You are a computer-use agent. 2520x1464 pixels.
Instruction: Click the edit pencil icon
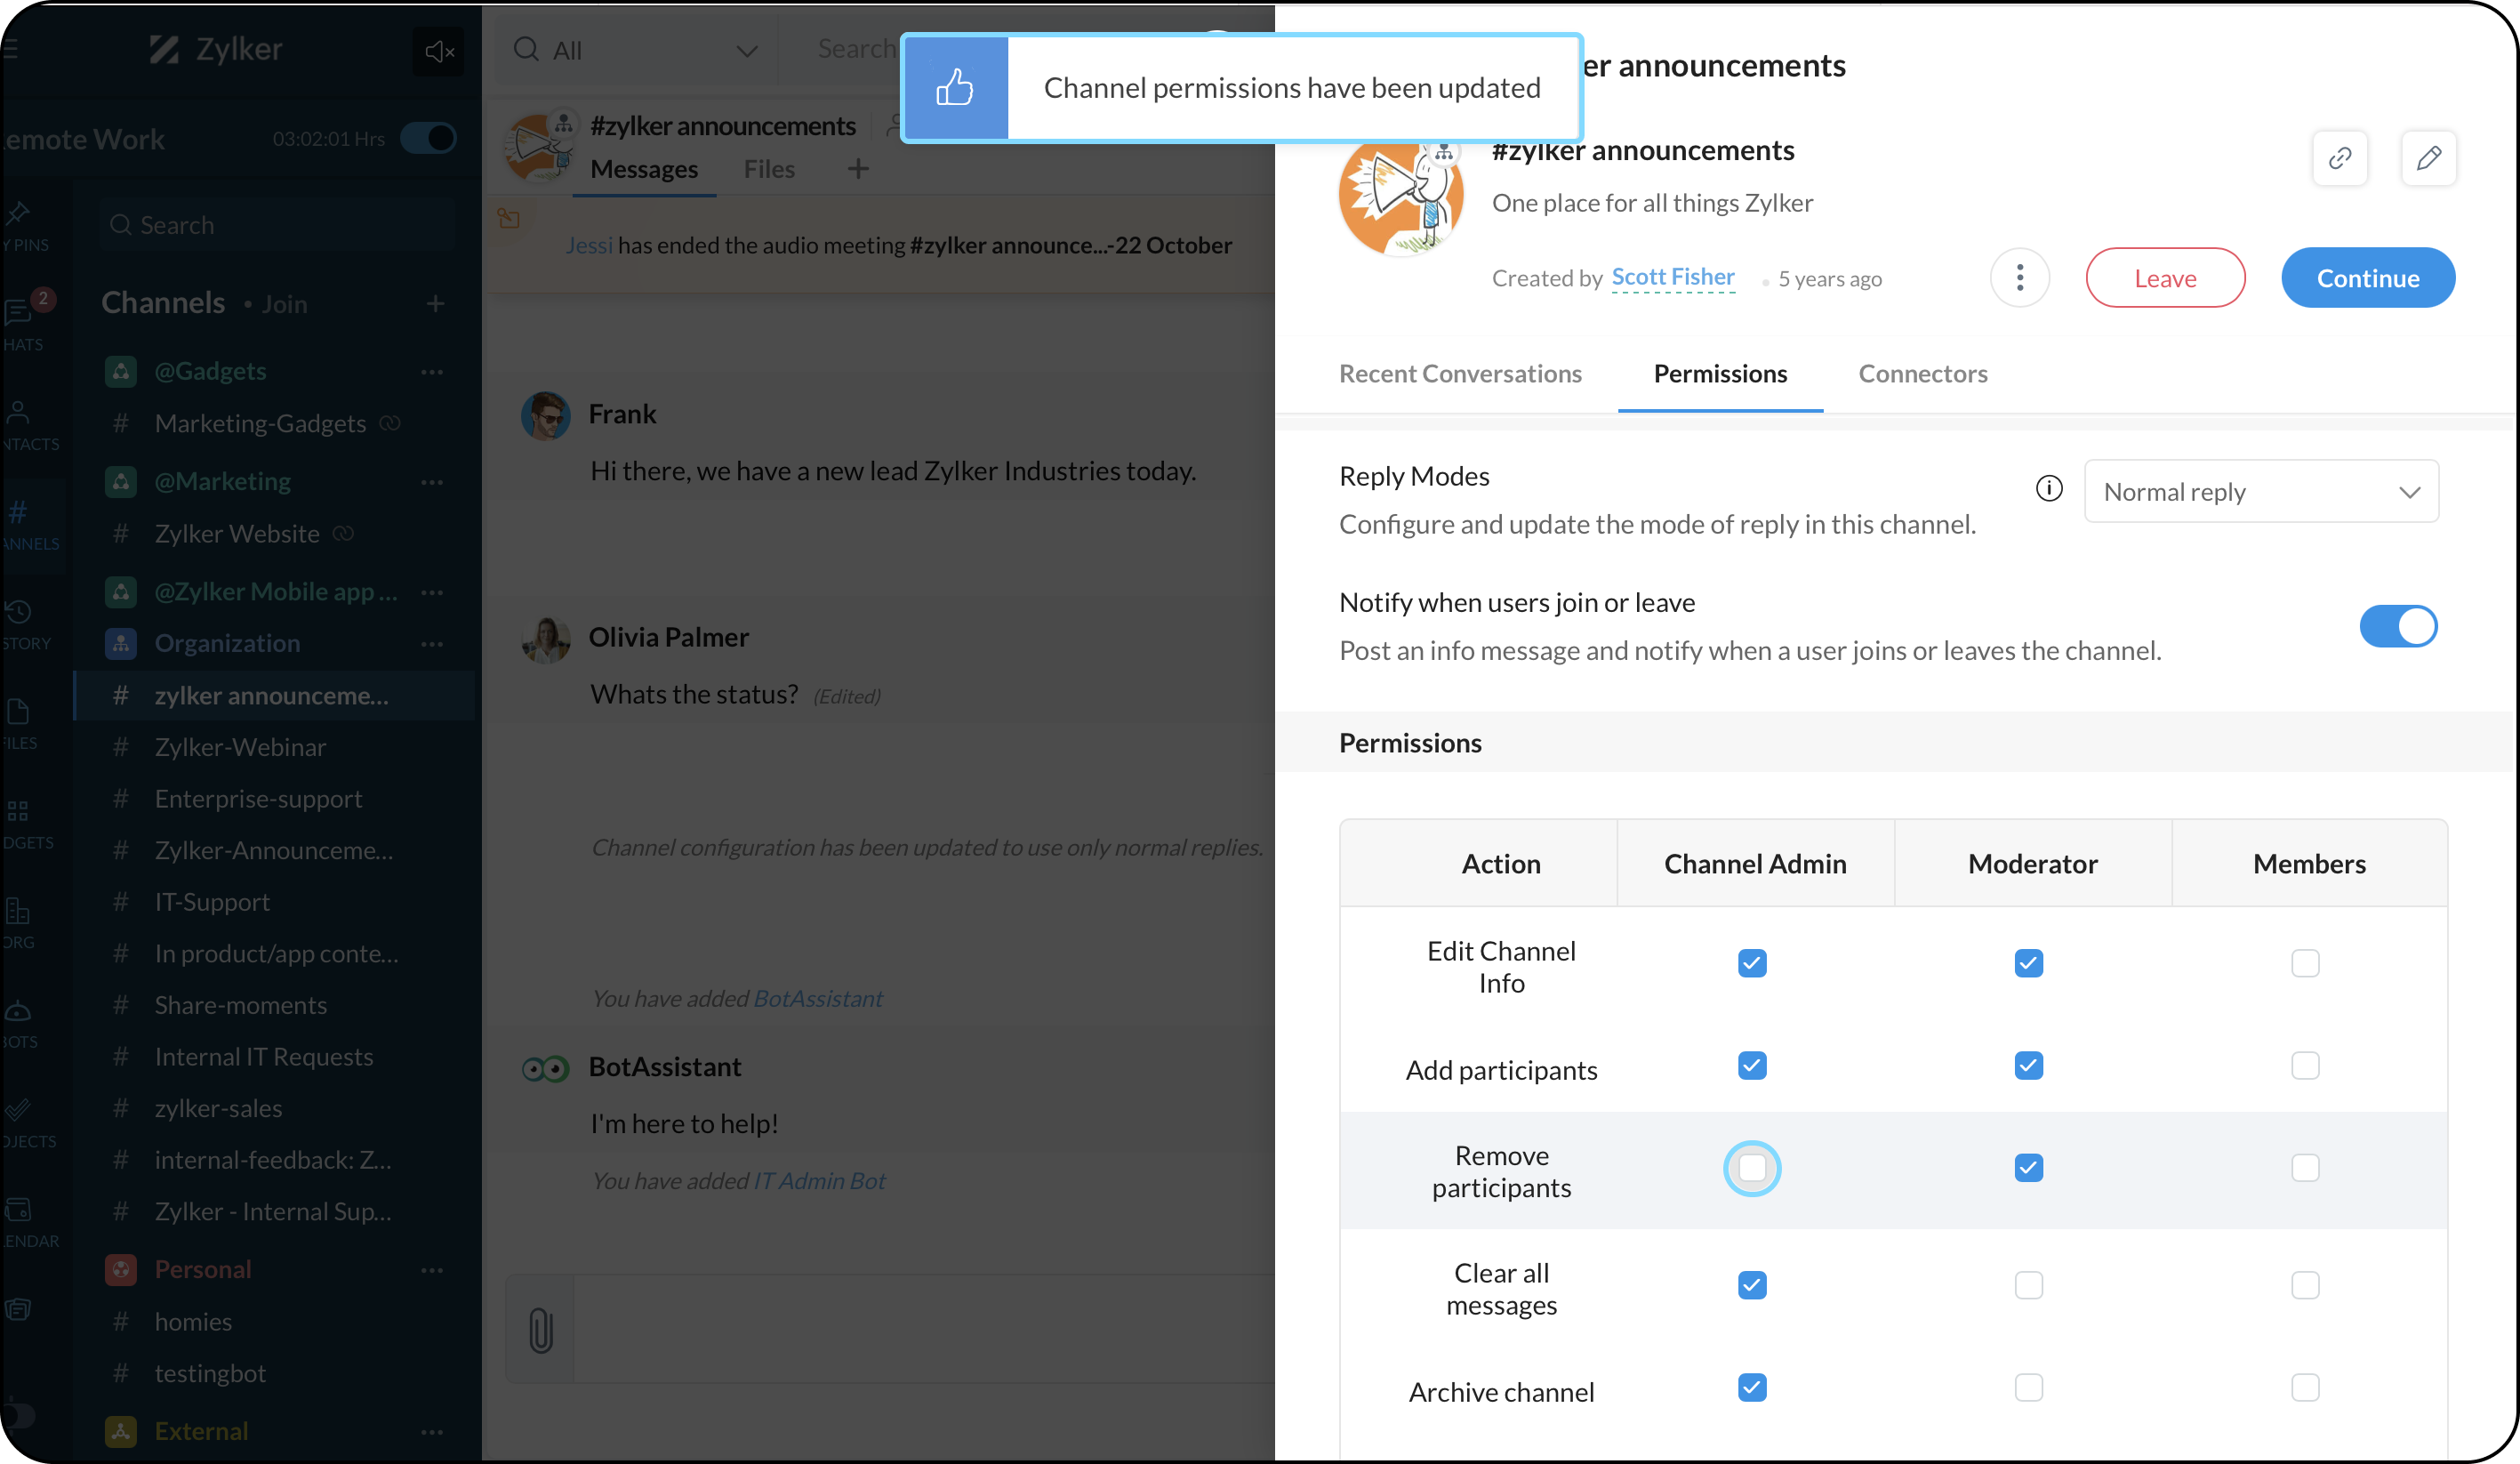click(2428, 158)
